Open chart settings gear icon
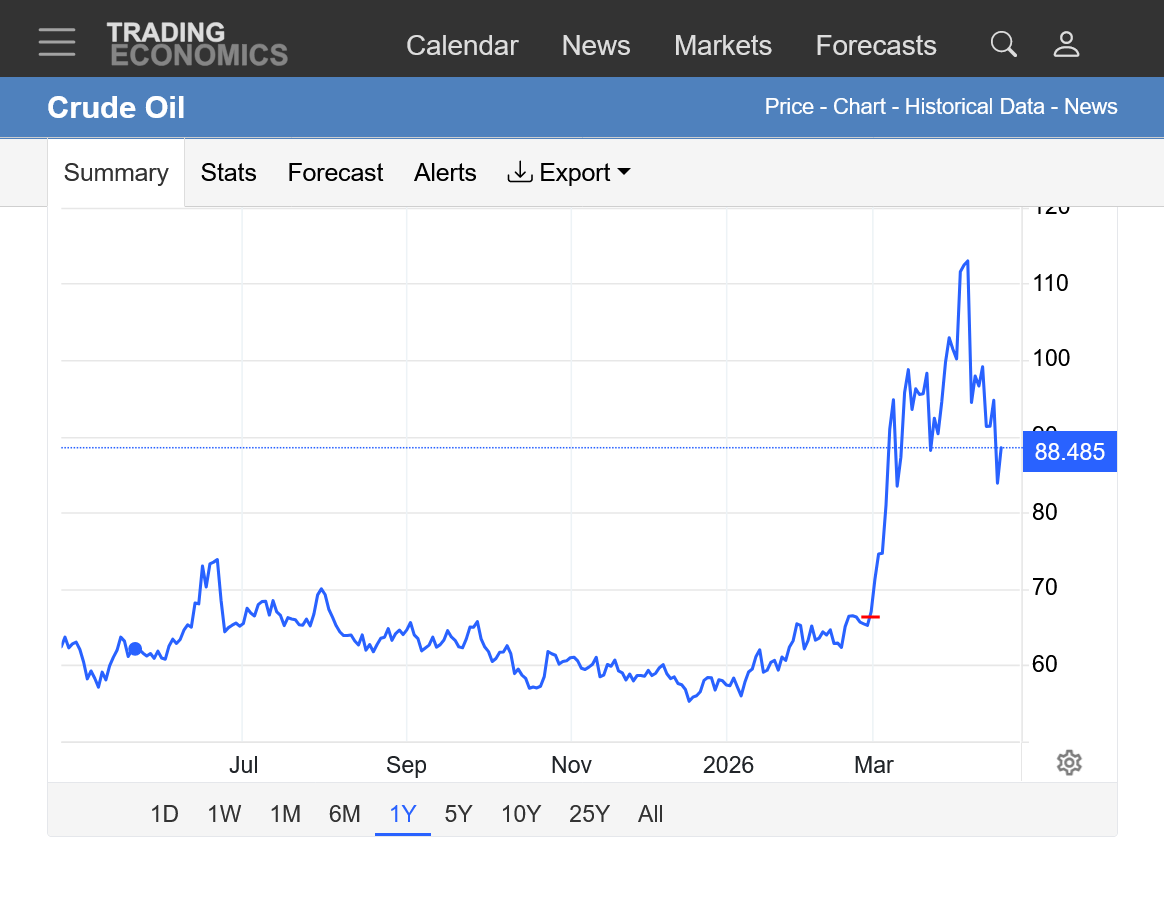This screenshot has height=900, width=1164. click(1069, 763)
